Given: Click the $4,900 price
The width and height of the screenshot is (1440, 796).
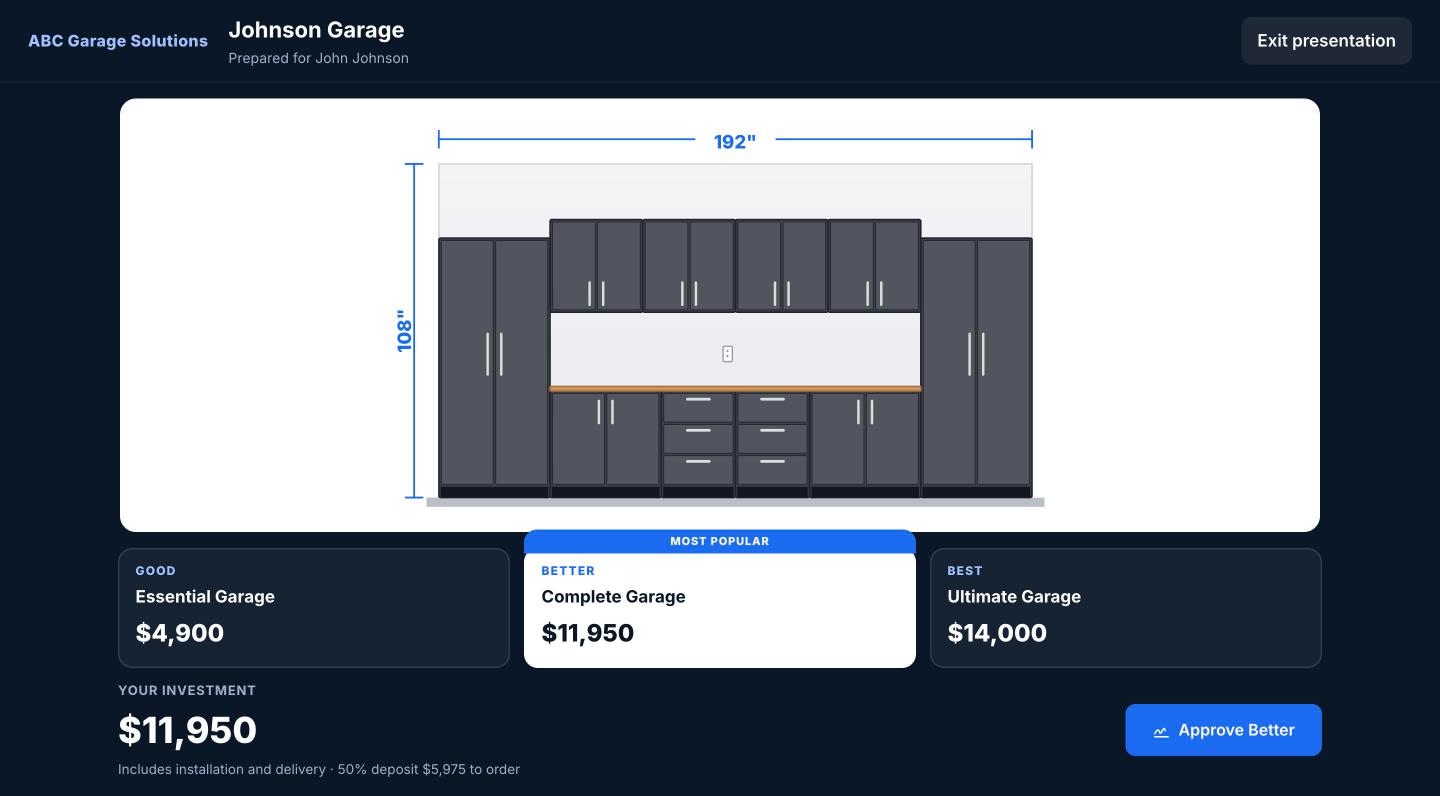Looking at the screenshot, I should [180, 633].
